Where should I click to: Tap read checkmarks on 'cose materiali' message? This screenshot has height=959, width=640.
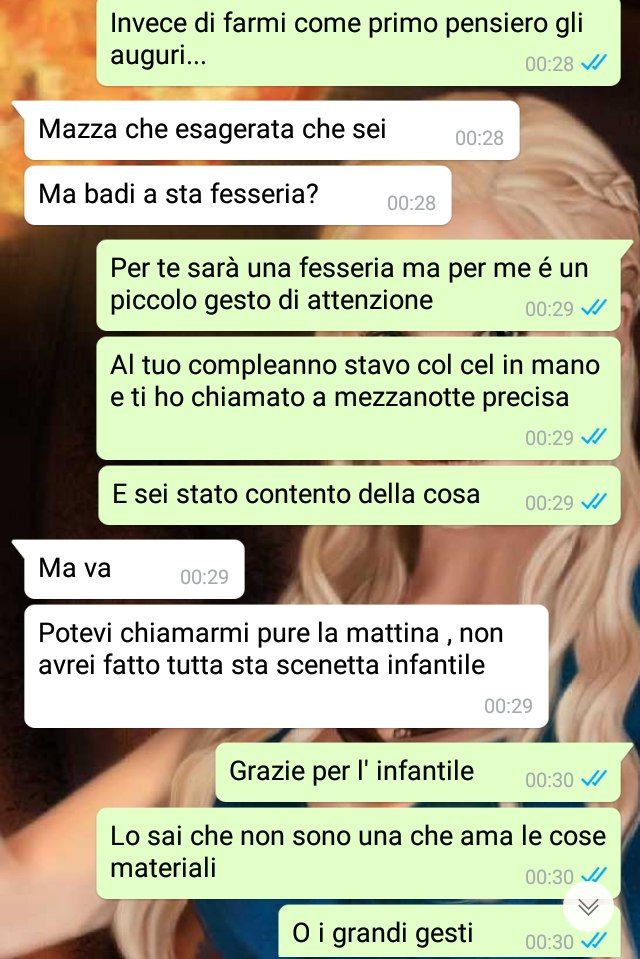(593, 876)
